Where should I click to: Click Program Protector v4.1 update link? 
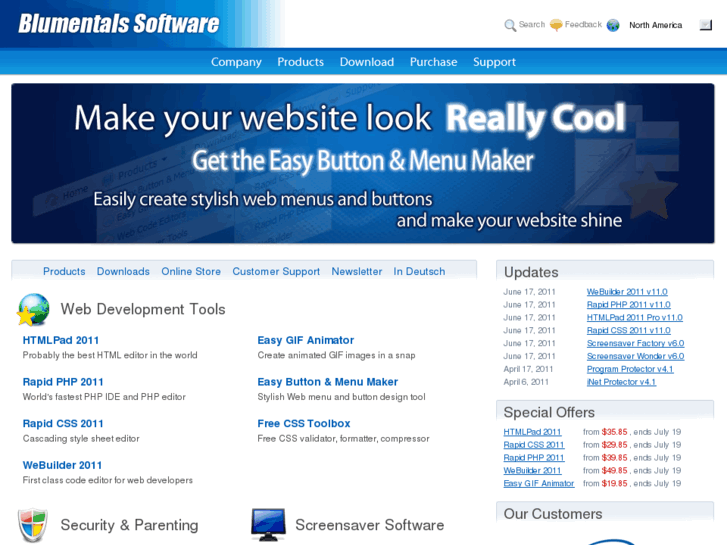coord(630,369)
